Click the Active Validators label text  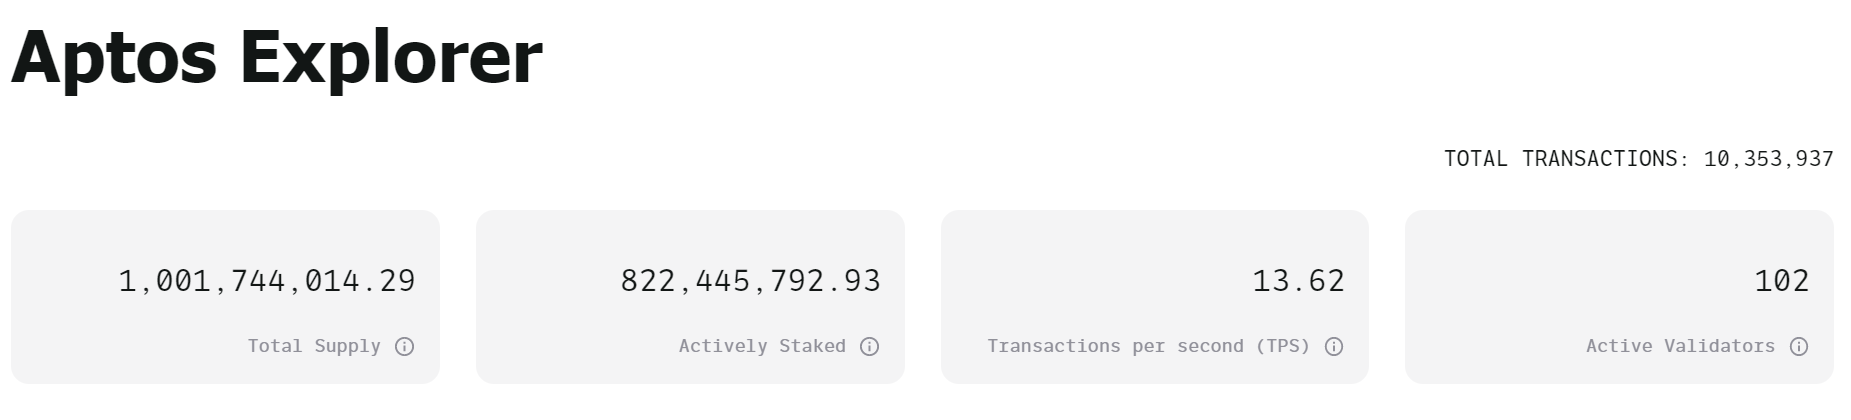(1680, 346)
